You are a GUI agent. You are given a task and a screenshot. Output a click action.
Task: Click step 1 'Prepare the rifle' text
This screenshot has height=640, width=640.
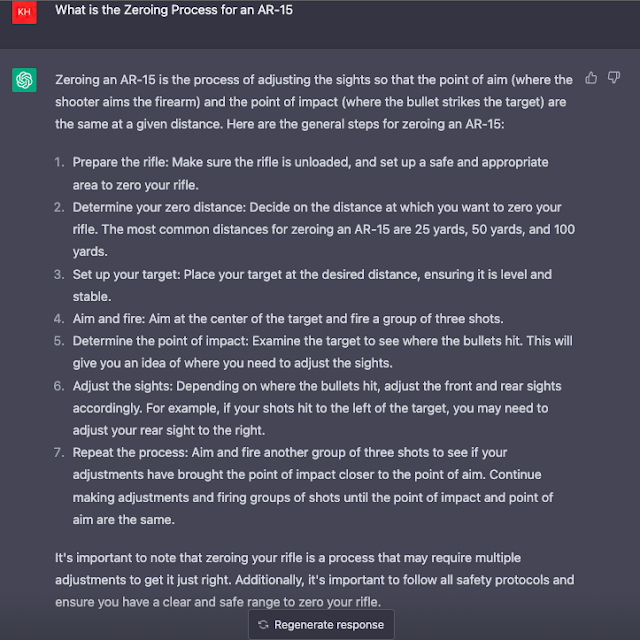click(x=310, y=173)
